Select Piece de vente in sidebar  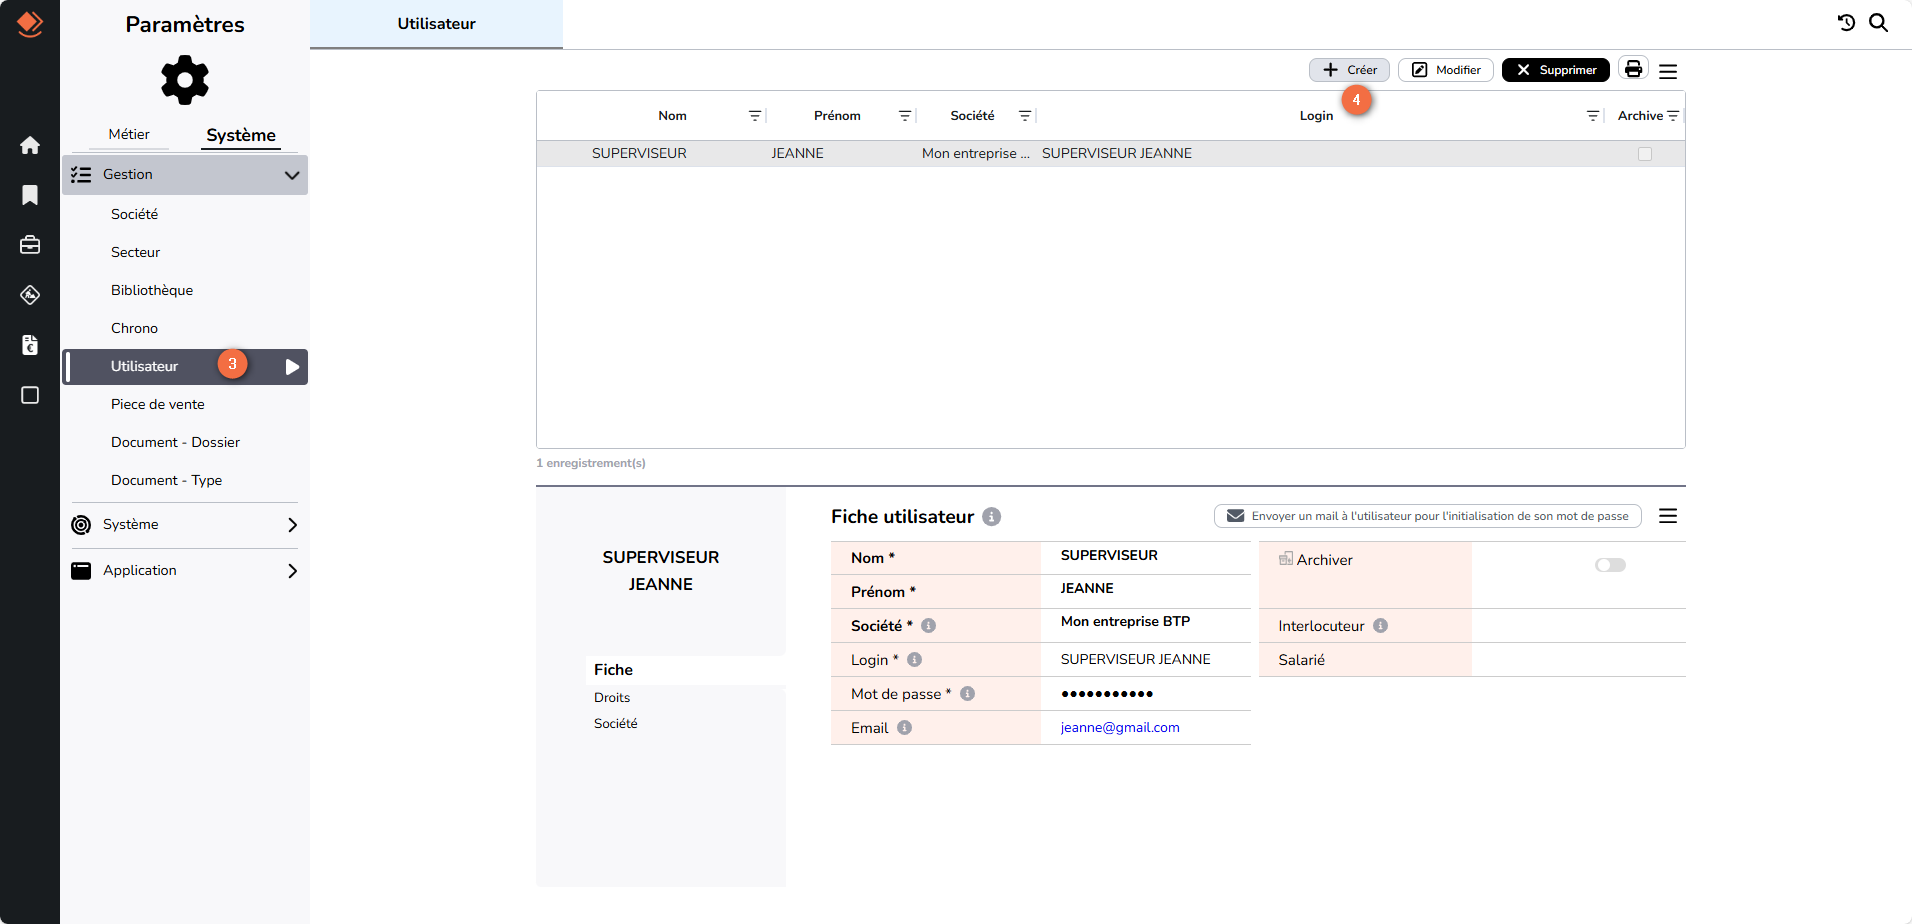coord(158,404)
